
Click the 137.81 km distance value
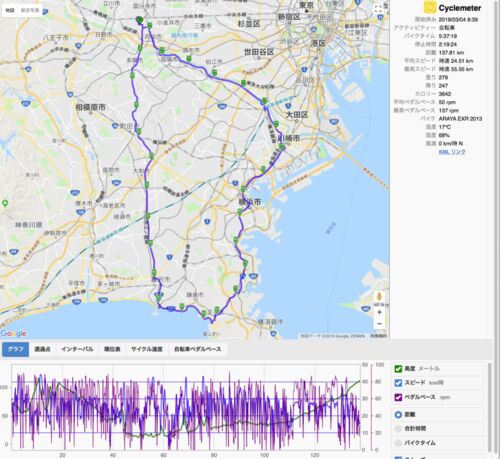(x=451, y=53)
